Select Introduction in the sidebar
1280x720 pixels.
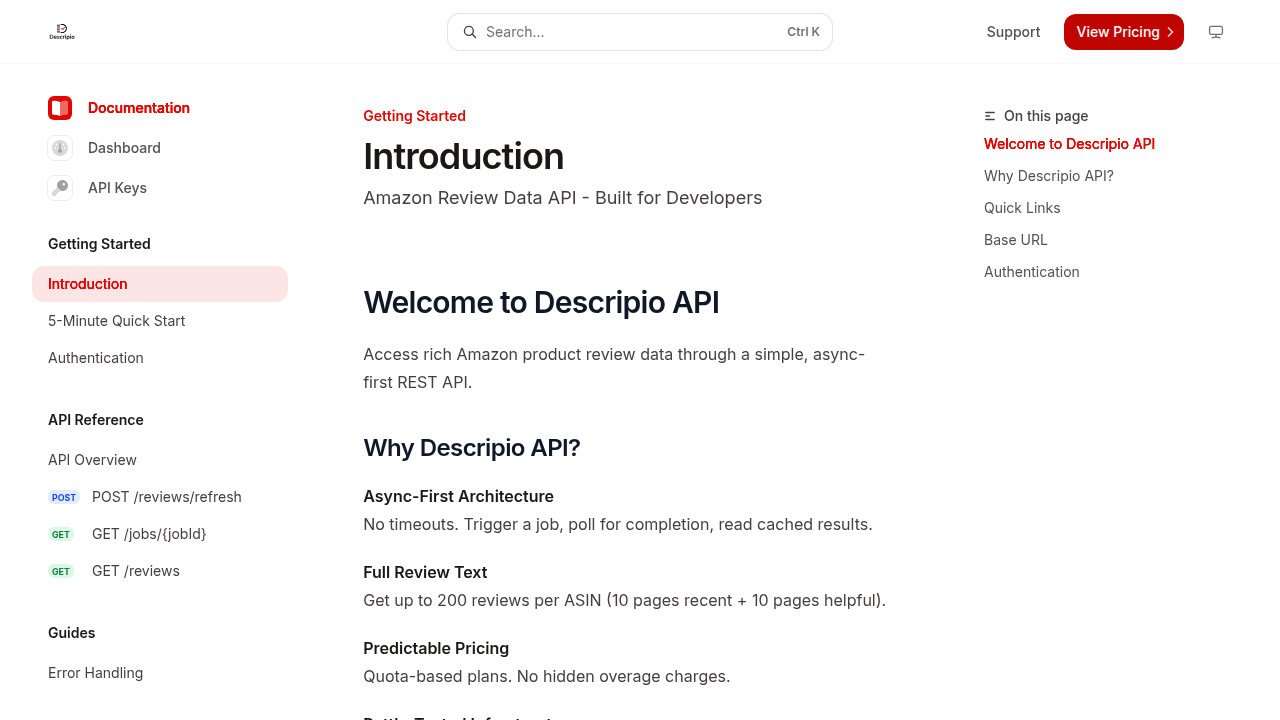pyautogui.click(x=160, y=284)
